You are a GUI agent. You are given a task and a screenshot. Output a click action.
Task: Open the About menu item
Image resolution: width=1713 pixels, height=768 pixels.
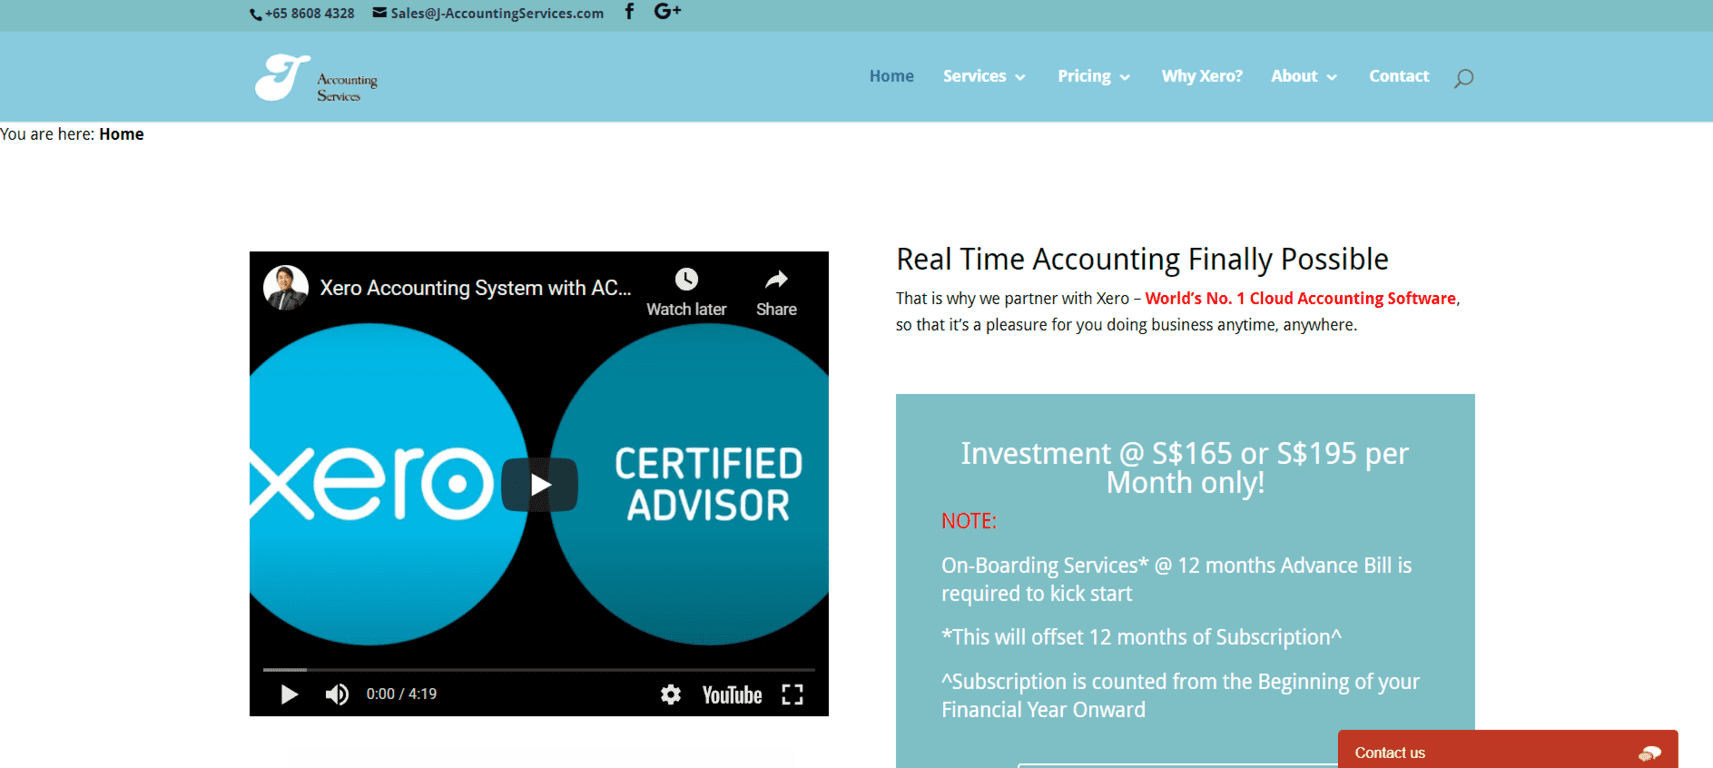point(1294,76)
